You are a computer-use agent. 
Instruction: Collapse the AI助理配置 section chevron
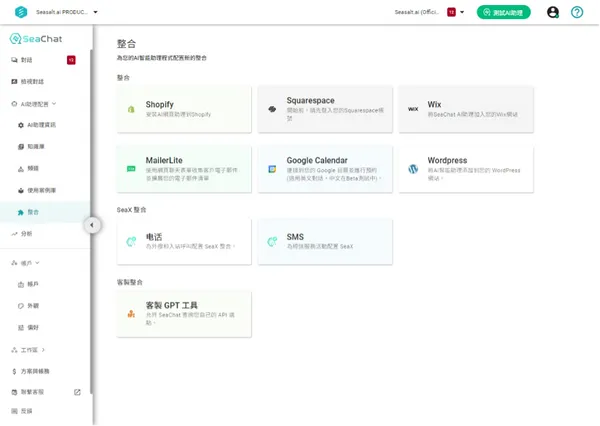click(x=54, y=103)
